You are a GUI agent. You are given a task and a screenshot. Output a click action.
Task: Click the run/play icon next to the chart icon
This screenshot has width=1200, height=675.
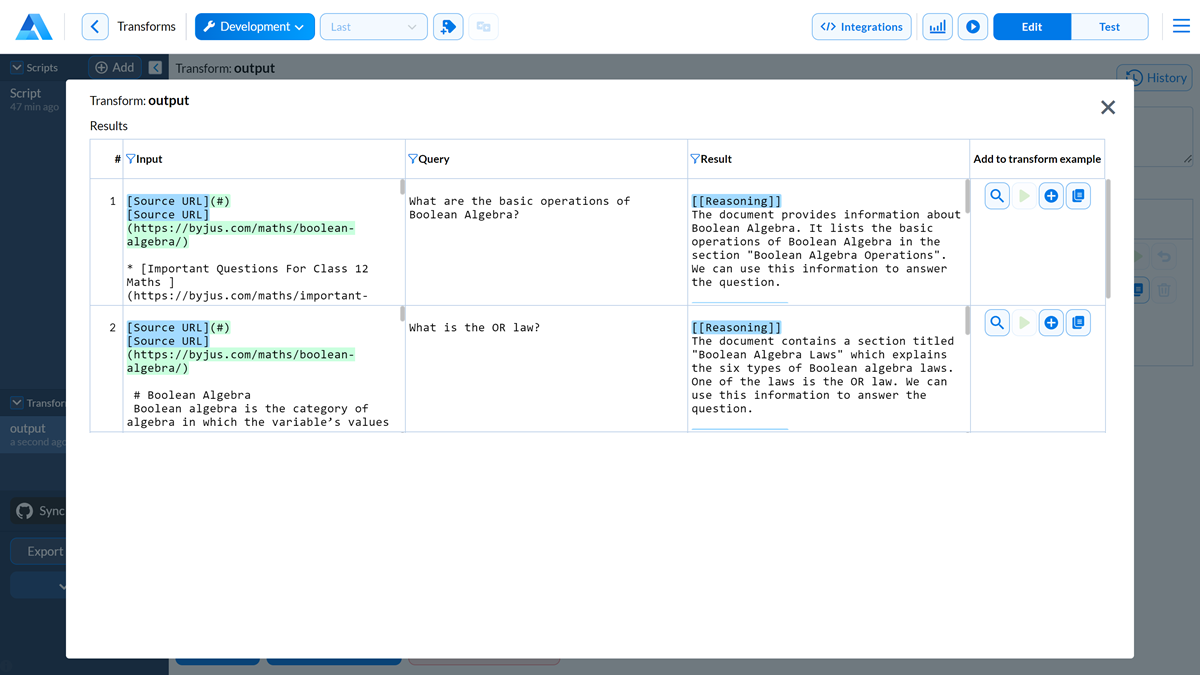(972, 26)
